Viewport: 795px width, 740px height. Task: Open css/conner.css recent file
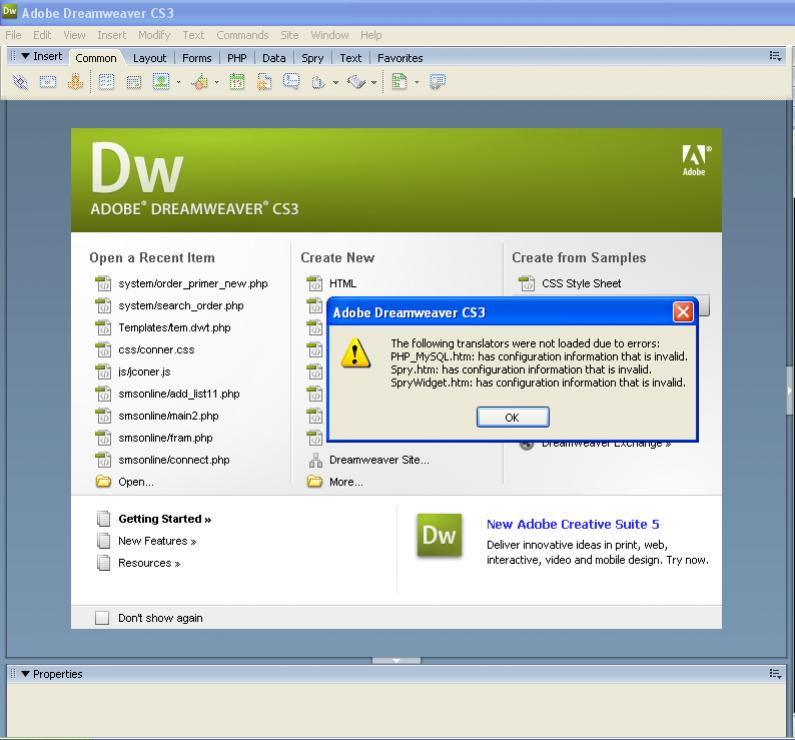coord(156,350)
